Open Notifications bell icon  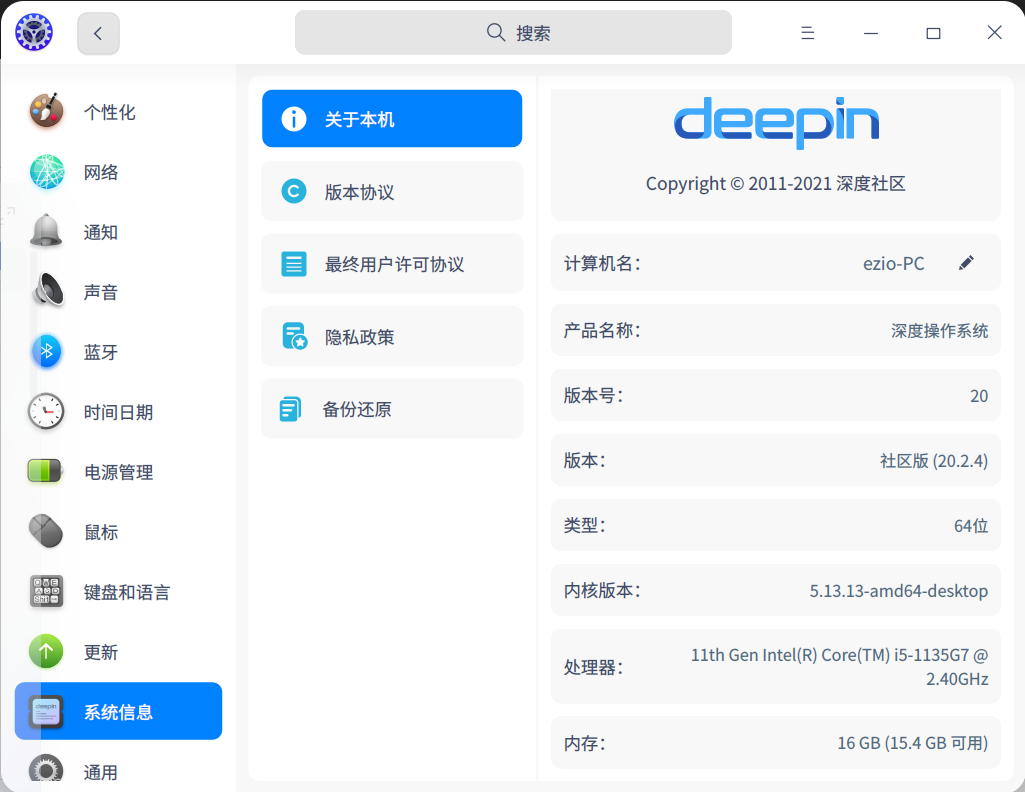pyautogui.click(x=46, y=232)
